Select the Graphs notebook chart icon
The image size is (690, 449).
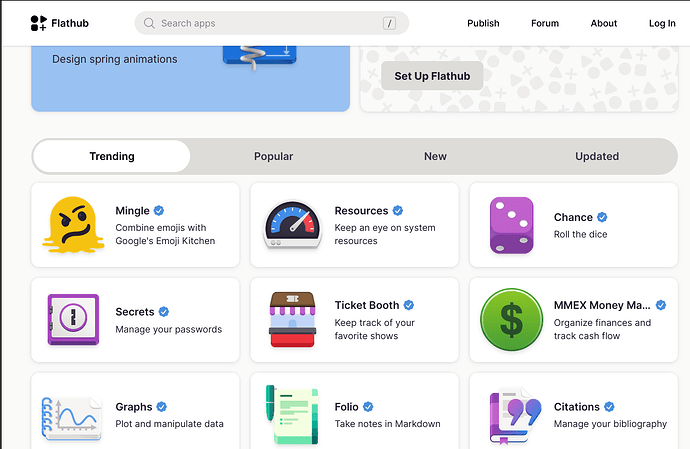(x=72, y=418)
